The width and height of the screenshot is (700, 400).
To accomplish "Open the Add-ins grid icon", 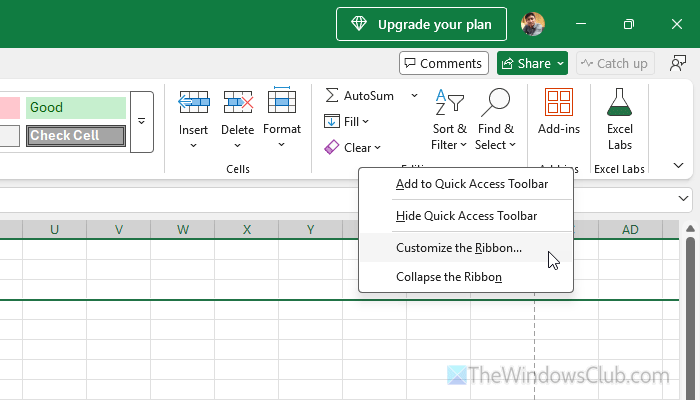I will [558, 102].
